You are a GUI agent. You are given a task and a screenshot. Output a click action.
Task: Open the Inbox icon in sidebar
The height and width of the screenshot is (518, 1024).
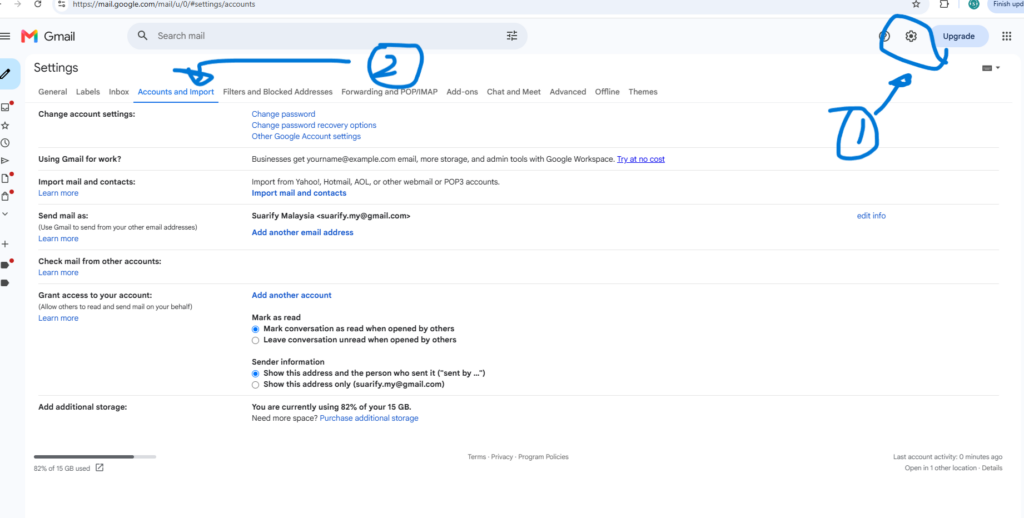(x=5, y=107)
